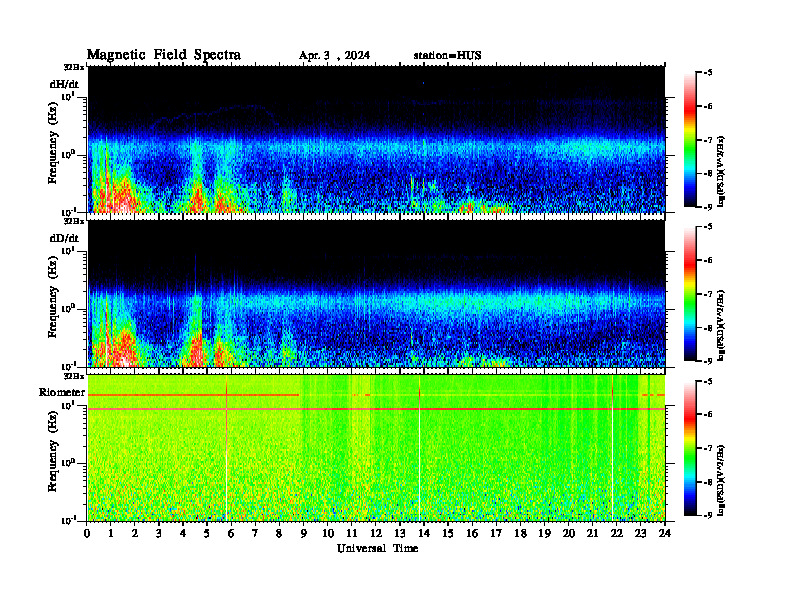Select the date text "Apr. 3 , 2024"
Screen dimensions: 792x612
tap(334, 56)
